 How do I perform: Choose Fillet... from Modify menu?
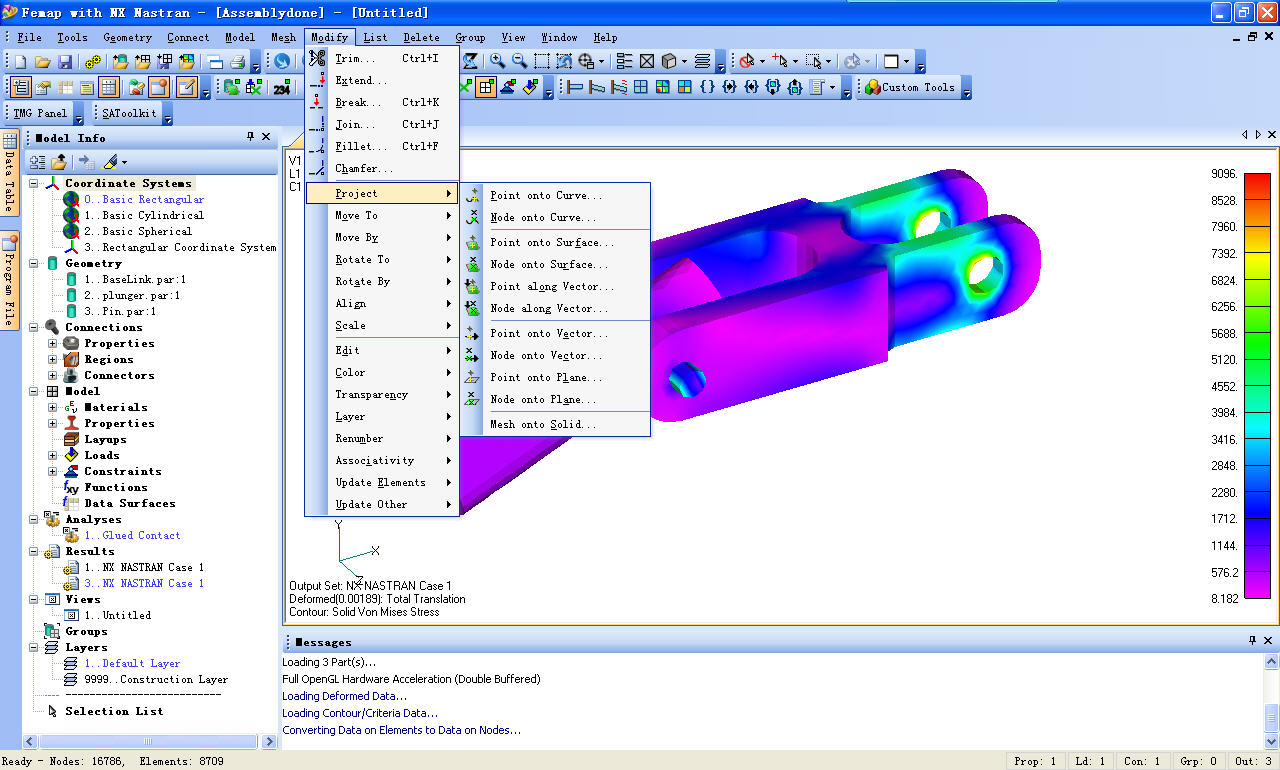tap(382, 146)
